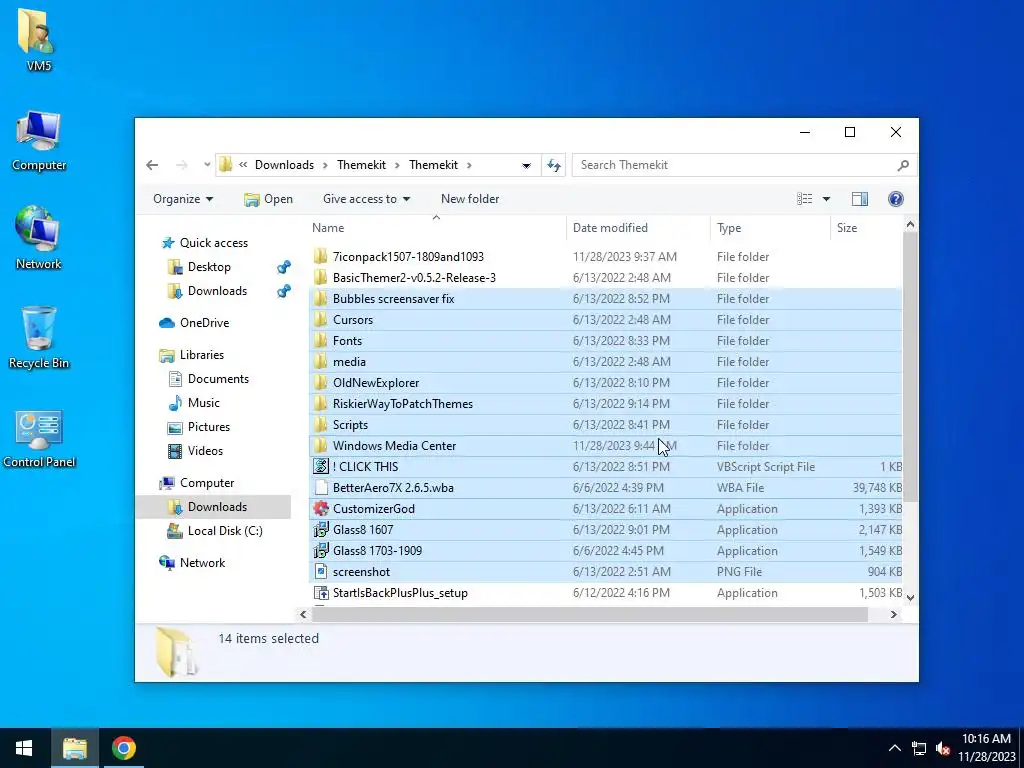
Task: Select the Recycle Bin desktop icon
Action: pos(39,338)
